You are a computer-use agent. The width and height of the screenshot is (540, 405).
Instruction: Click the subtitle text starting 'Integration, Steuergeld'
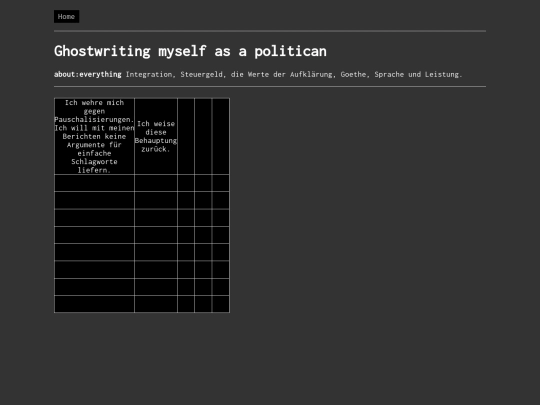[x=294, y=74]
